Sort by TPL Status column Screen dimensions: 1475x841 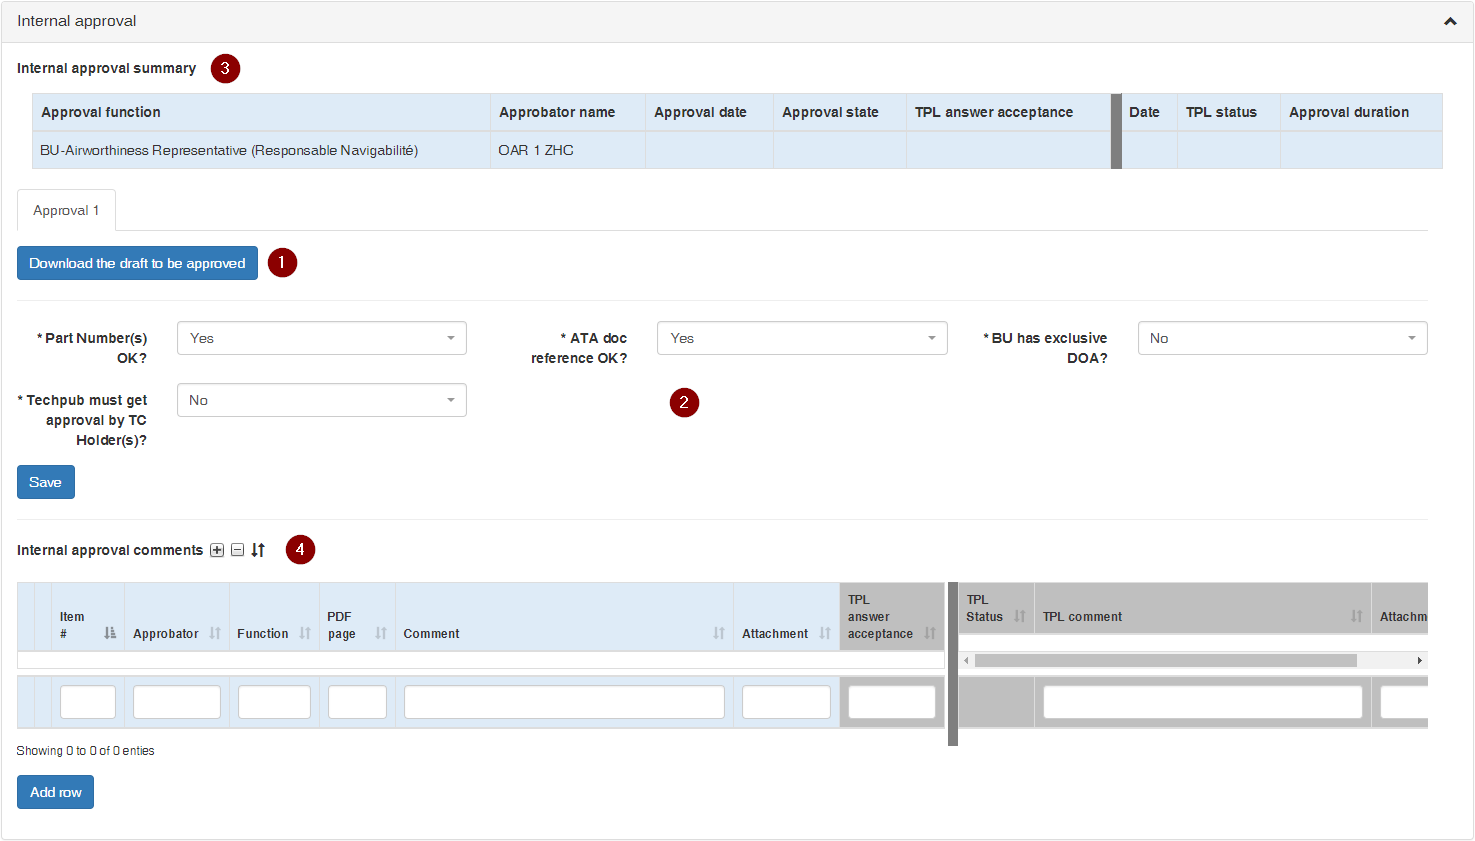click(1020, 616)
